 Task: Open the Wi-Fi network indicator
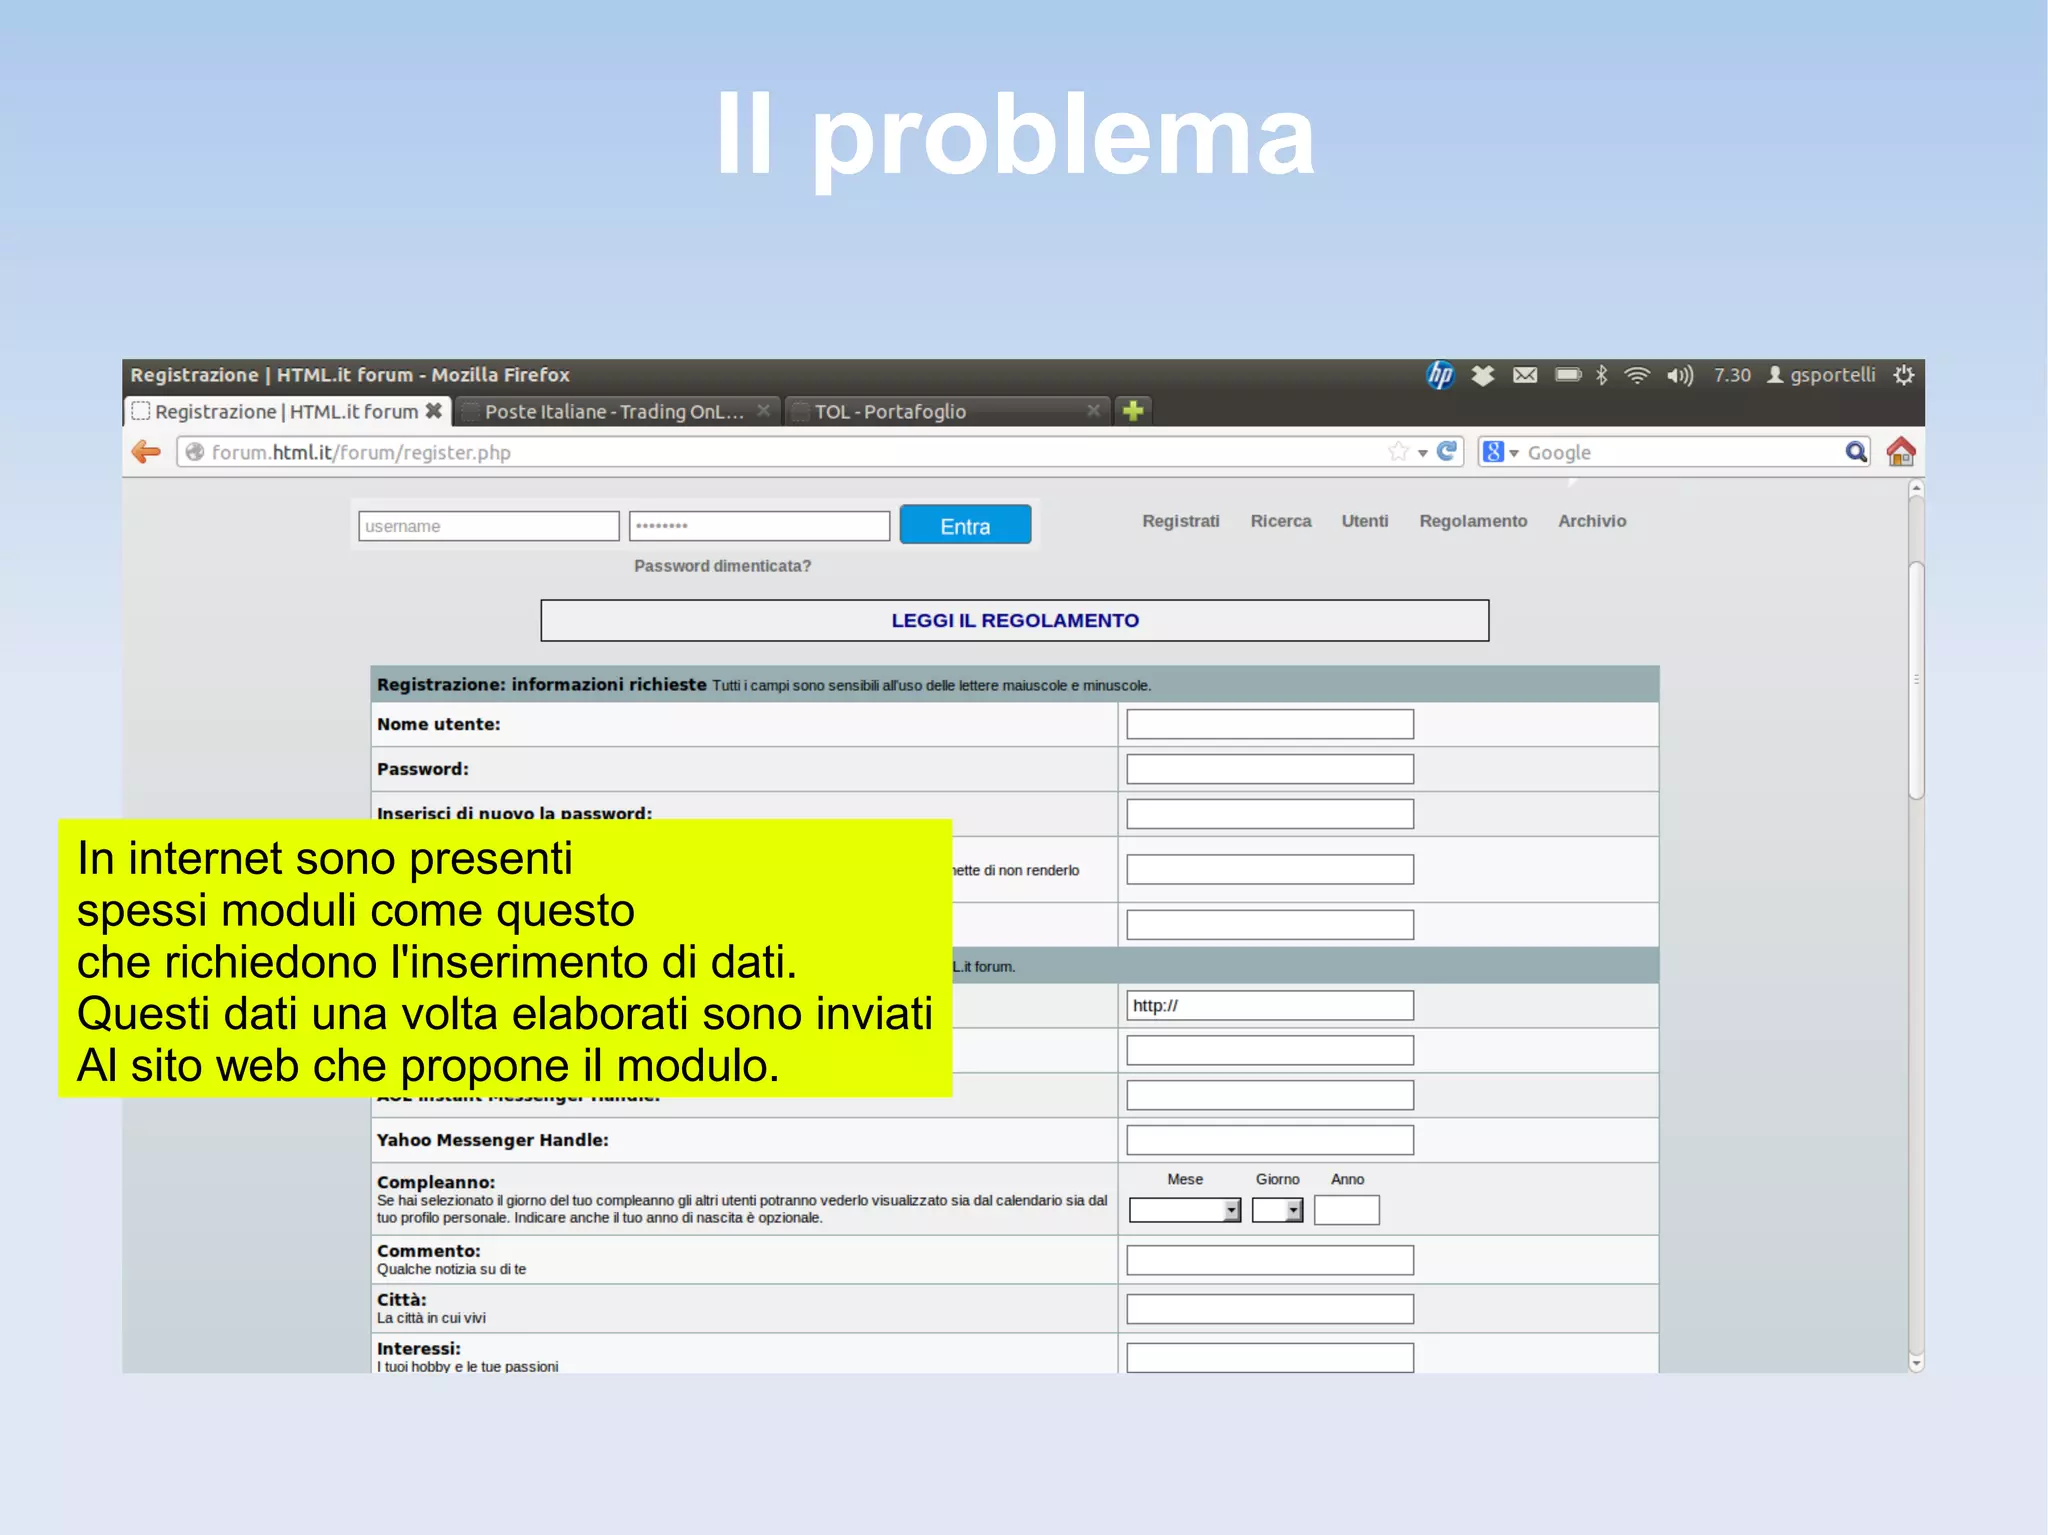(x=1636, y=375)
